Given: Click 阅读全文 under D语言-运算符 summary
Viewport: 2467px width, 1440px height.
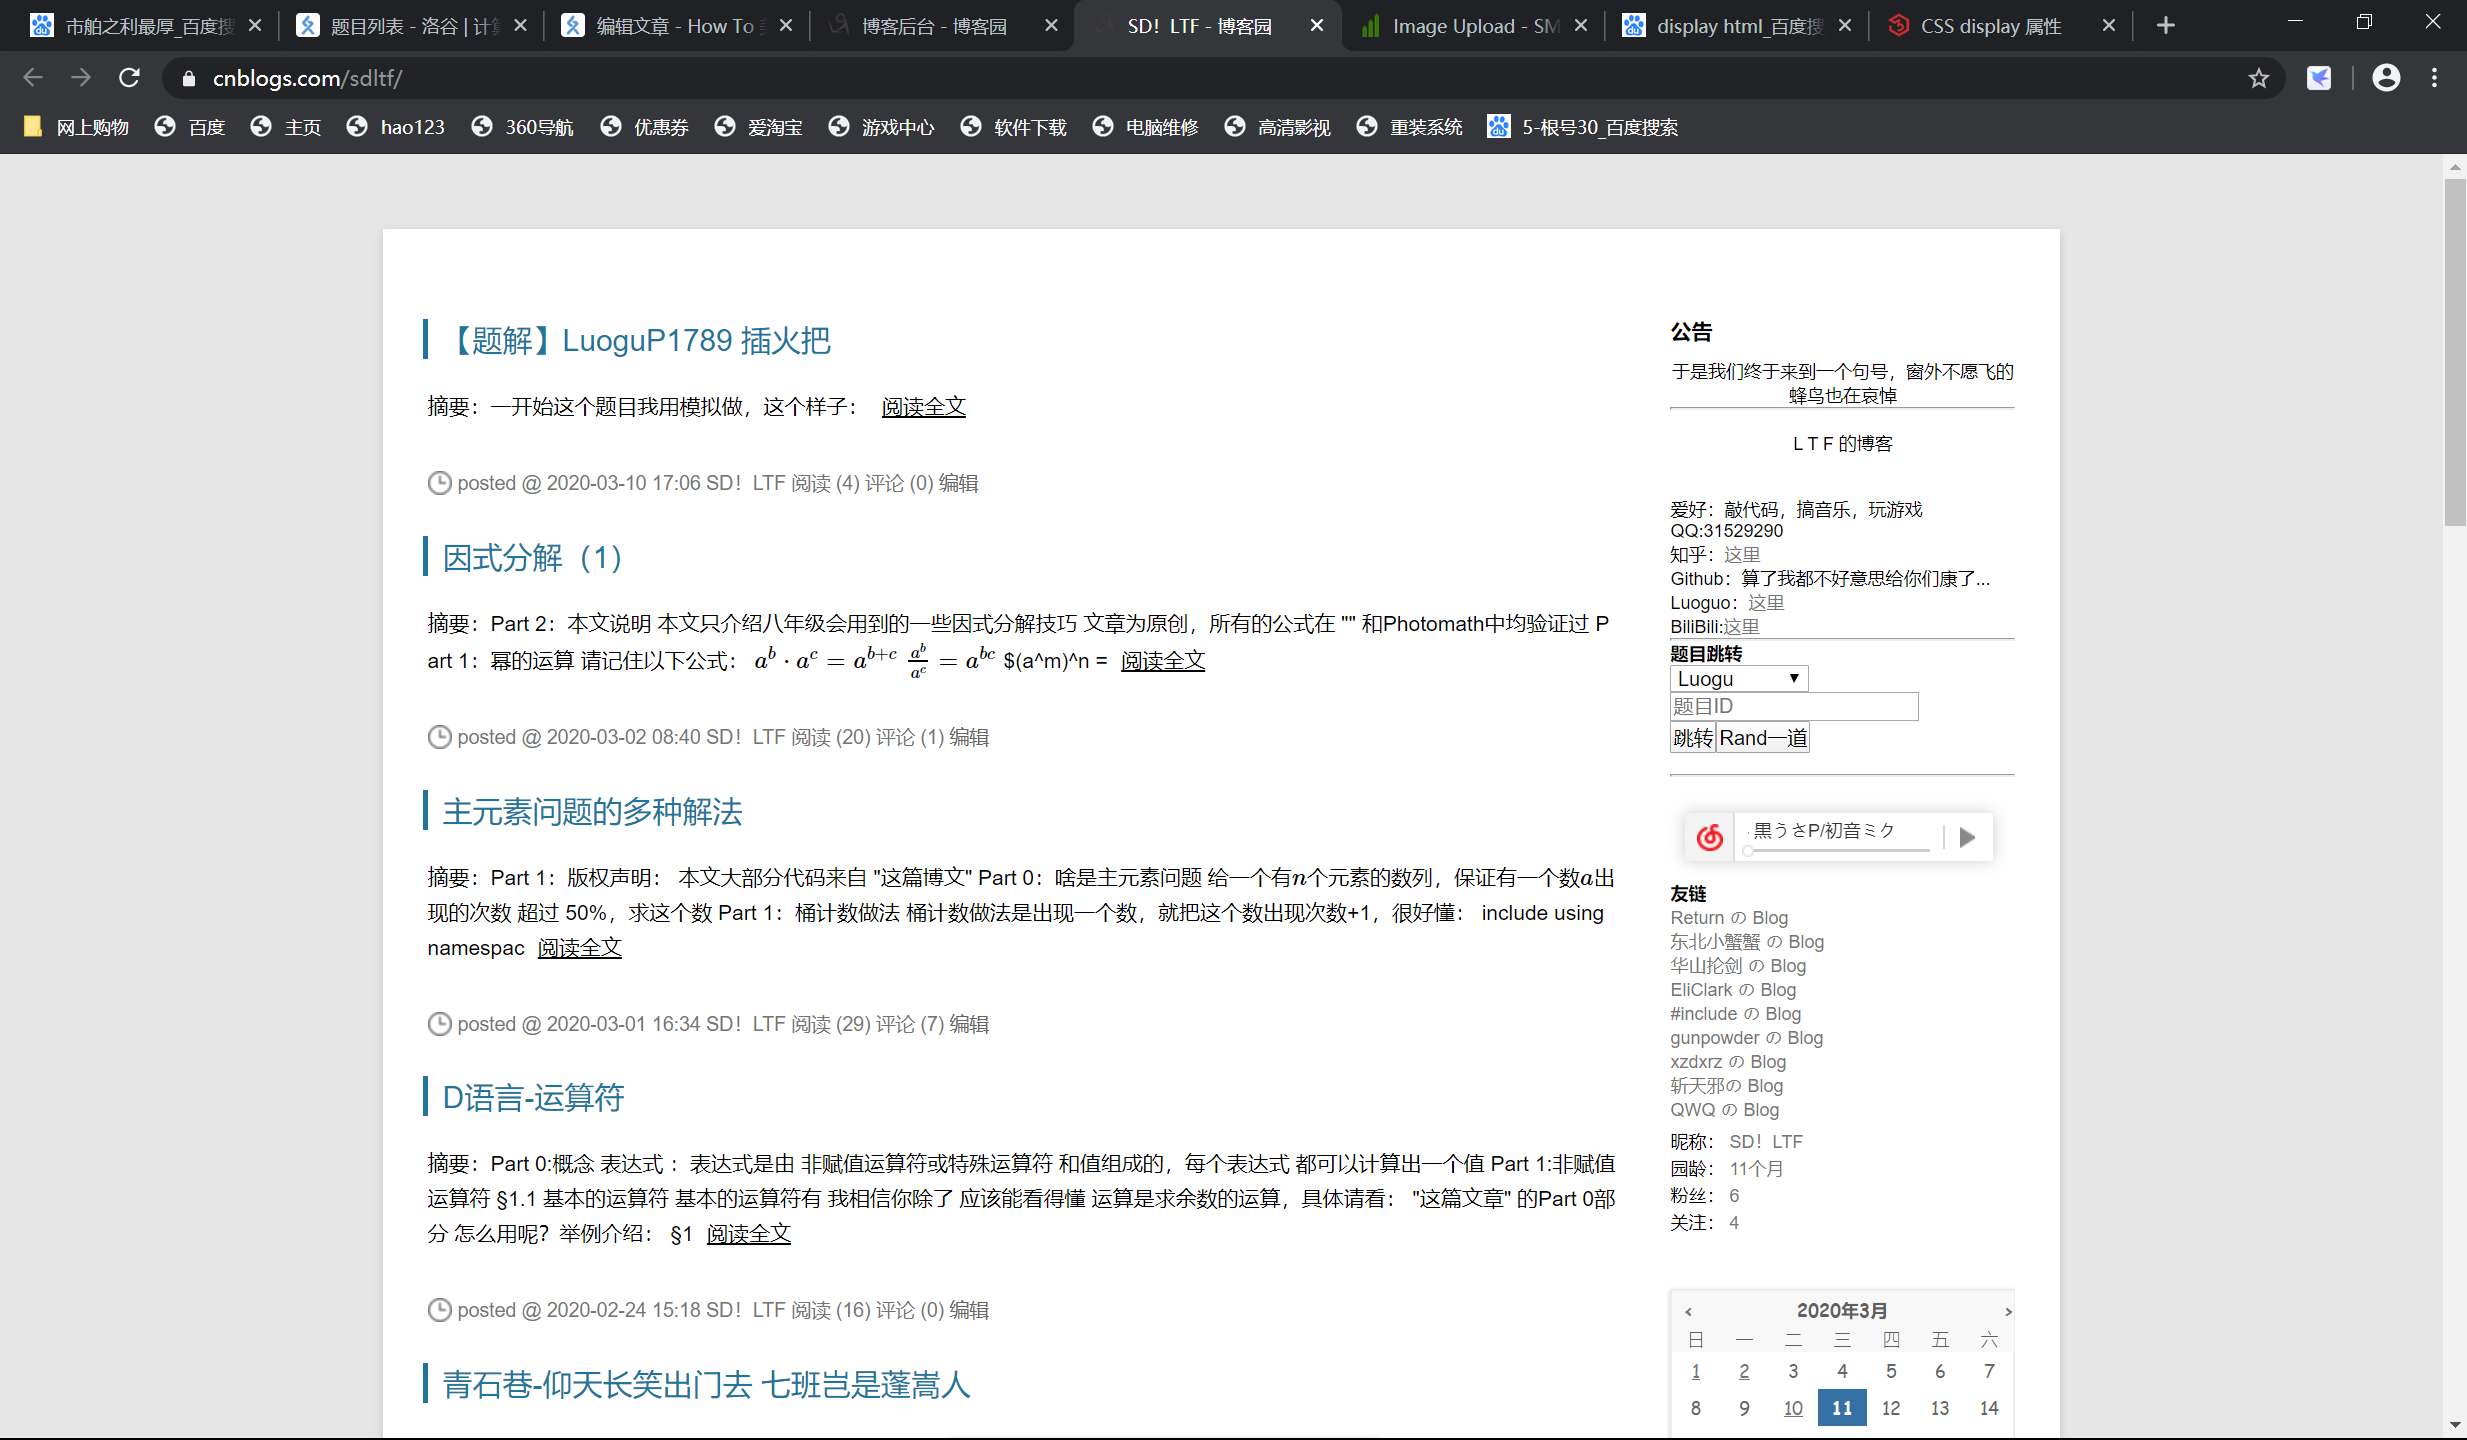Looking at the screenshot, I should click(749, 1234).
